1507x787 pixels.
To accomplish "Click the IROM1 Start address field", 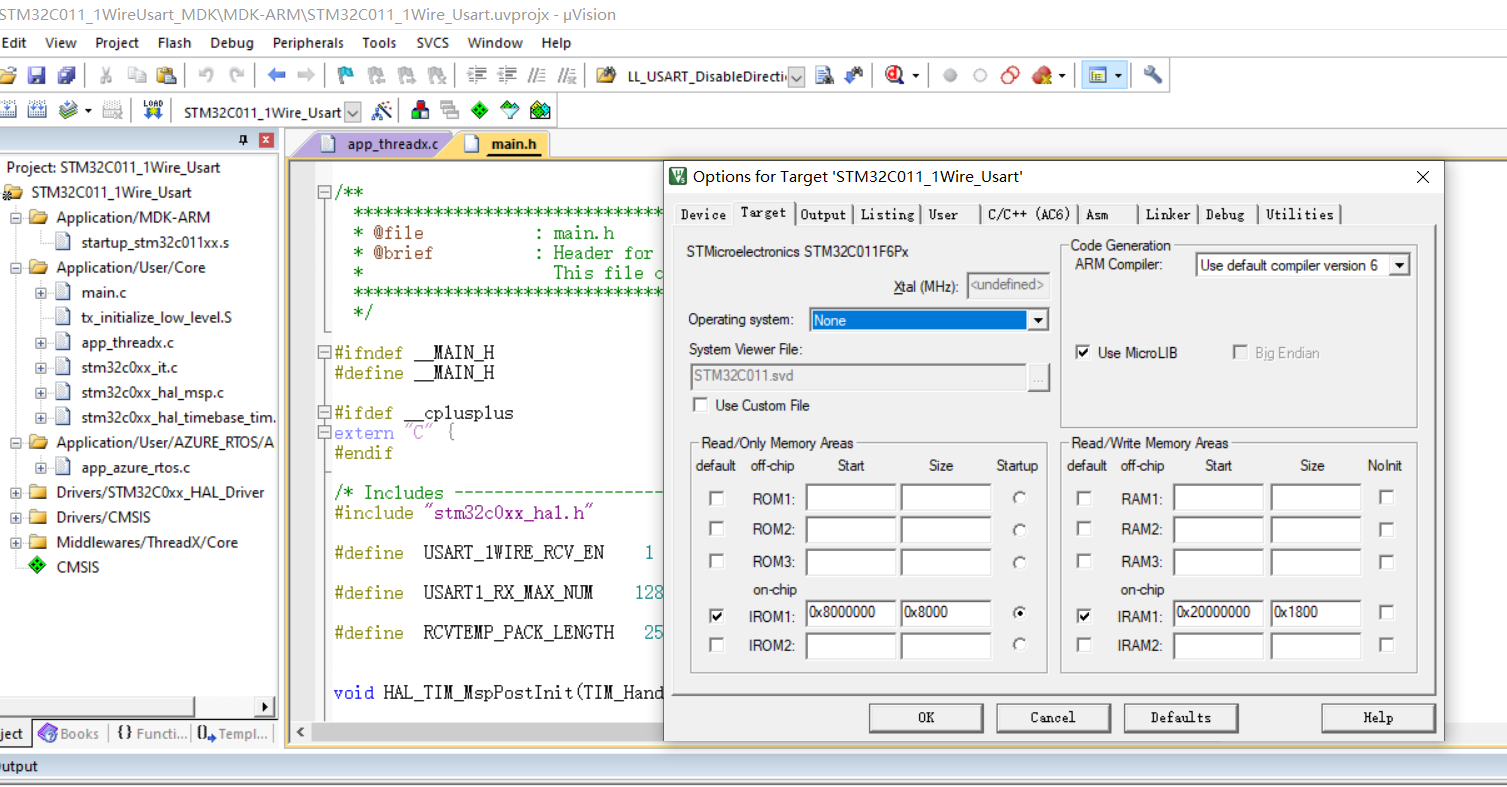I will 850,613.
